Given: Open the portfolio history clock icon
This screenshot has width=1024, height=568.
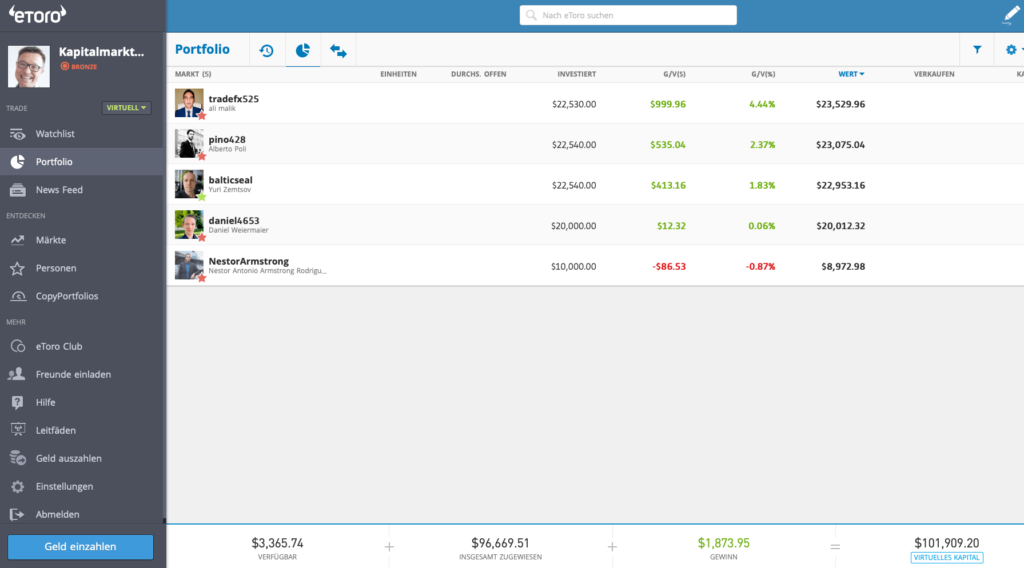Looking at the screenshot, I should (x=267, y=50).
